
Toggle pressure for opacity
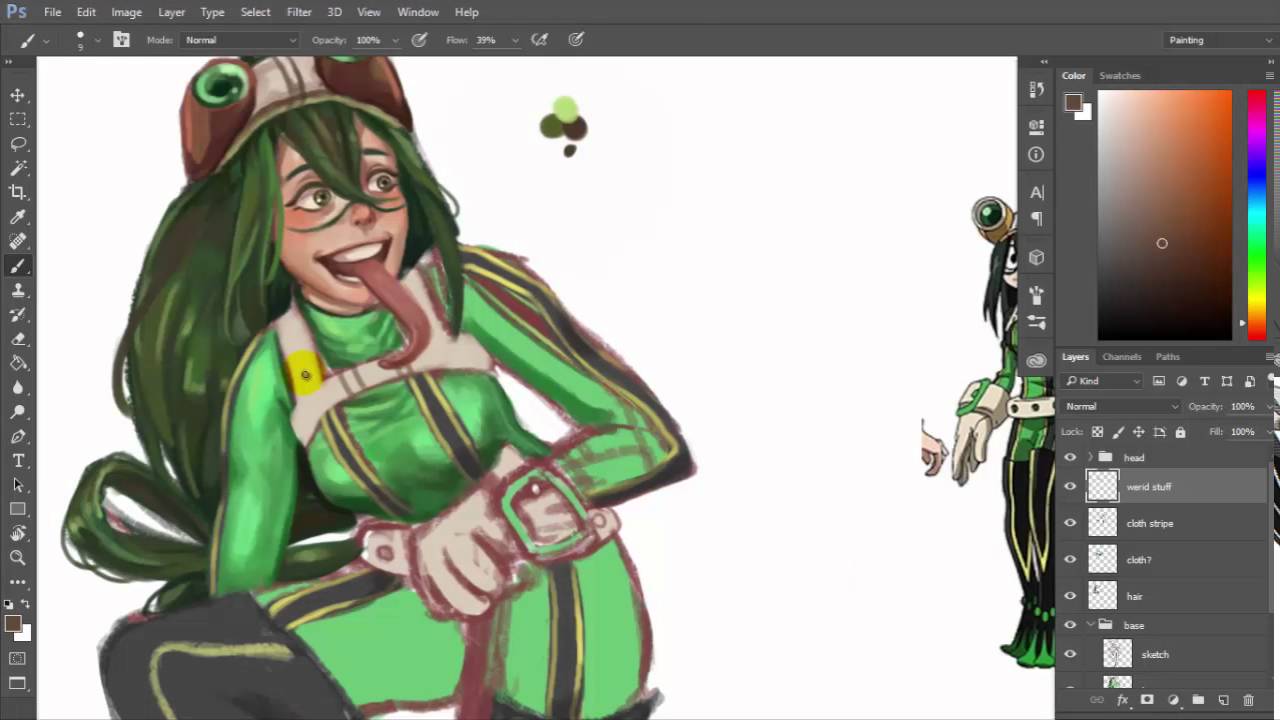coord(419,40)
